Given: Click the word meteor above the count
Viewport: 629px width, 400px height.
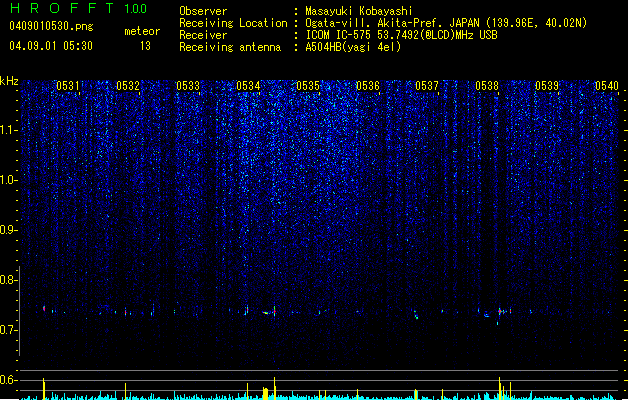Looking at the screenshot, I should 142,31.
